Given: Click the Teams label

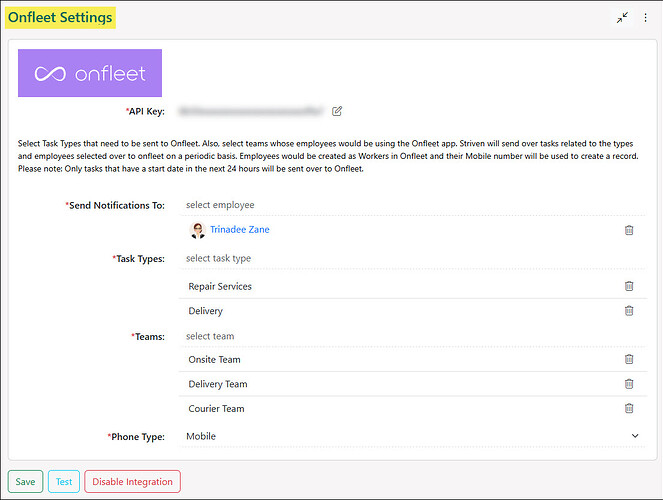Looking at the screenshot, I should (x=148, y=337).
